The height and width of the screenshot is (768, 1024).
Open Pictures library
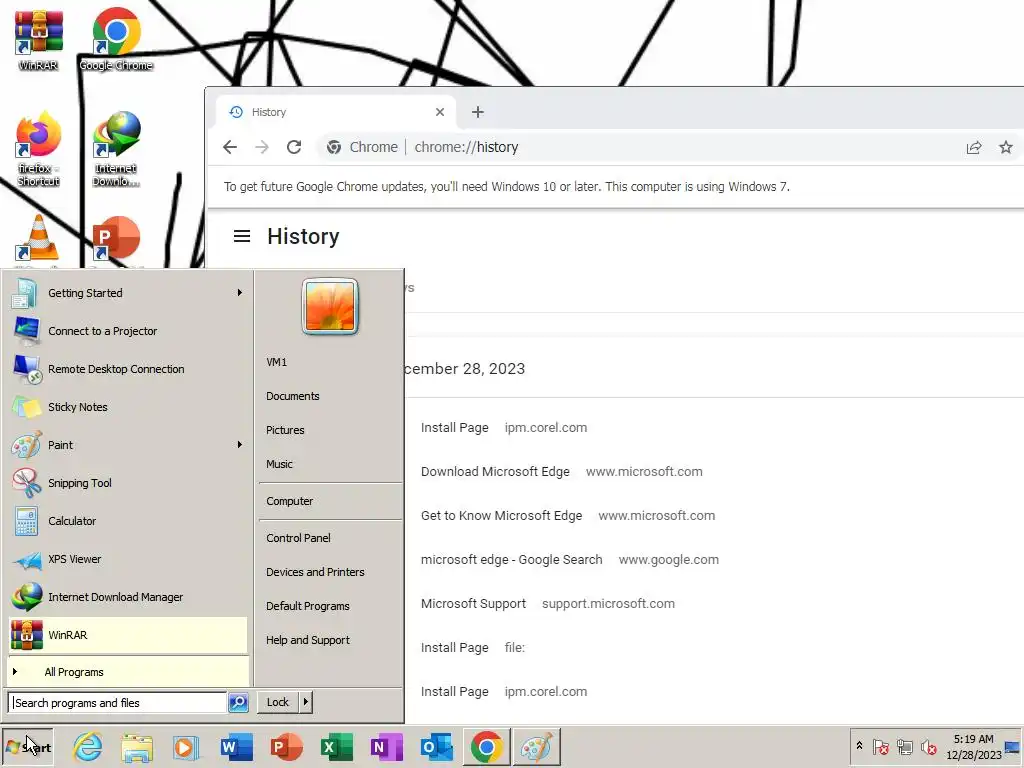coord(330,430)
